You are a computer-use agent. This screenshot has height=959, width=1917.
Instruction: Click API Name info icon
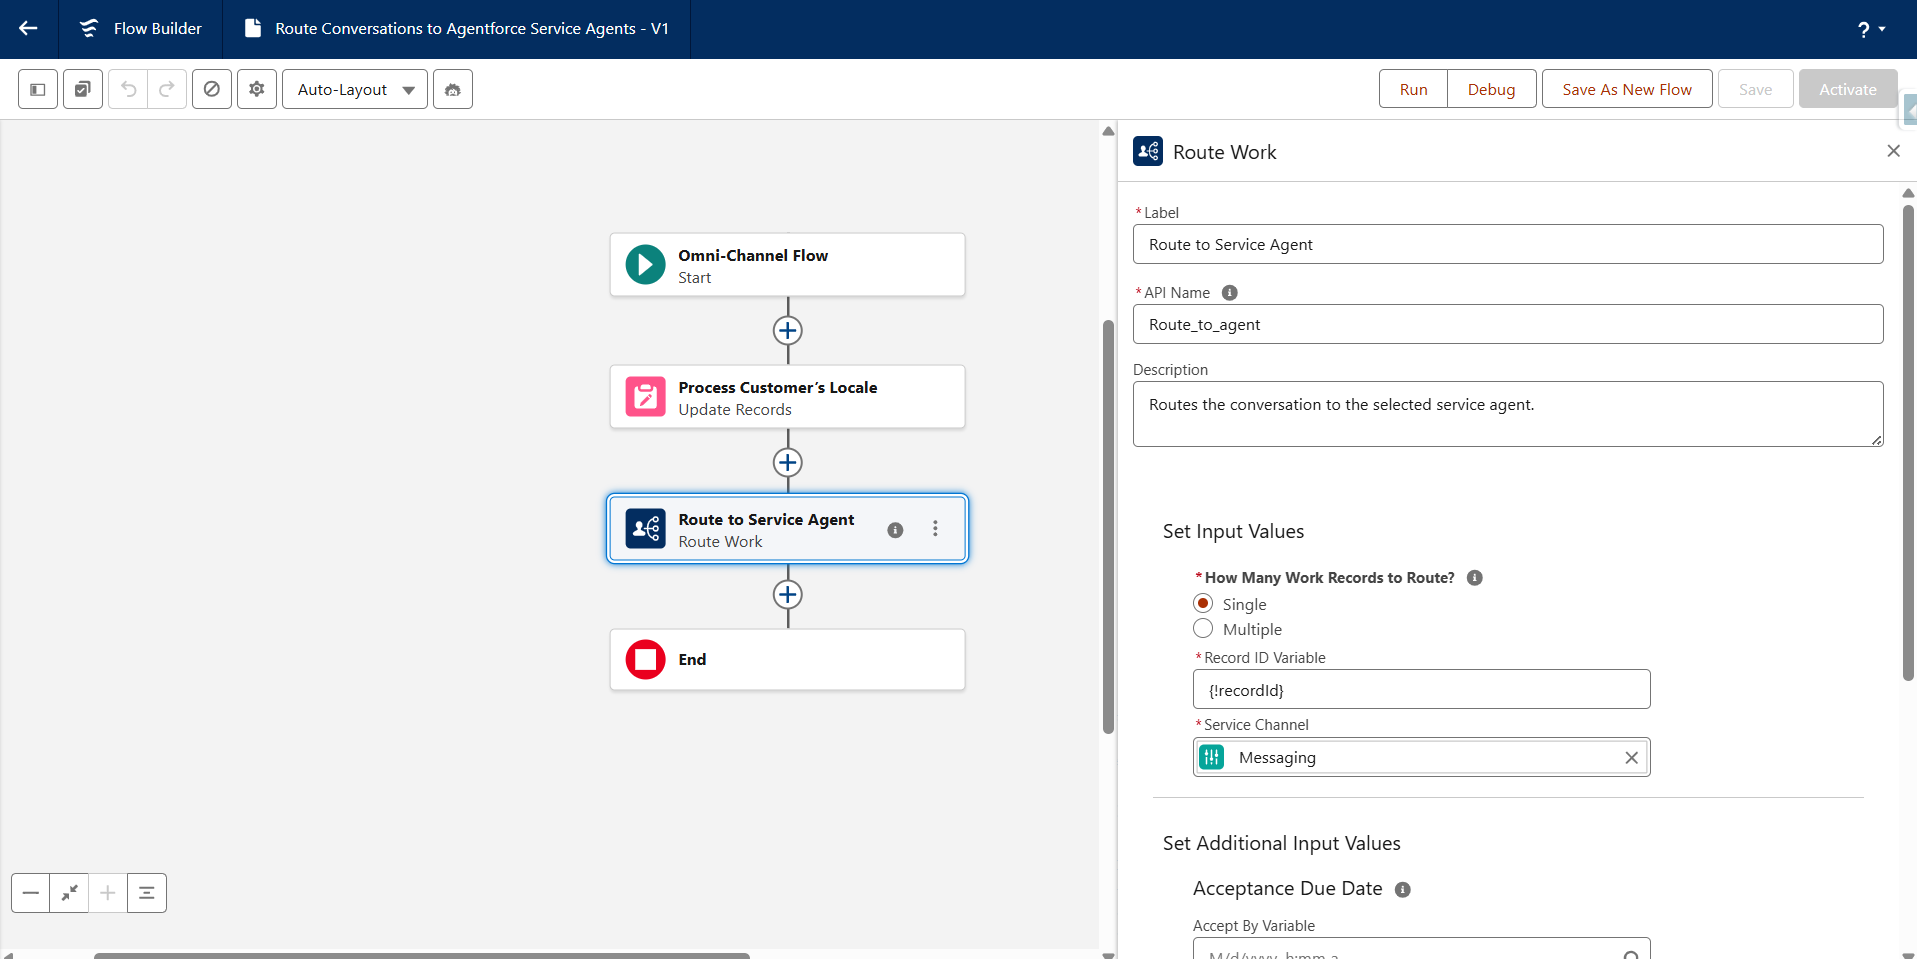click(x=1230, y=293)
